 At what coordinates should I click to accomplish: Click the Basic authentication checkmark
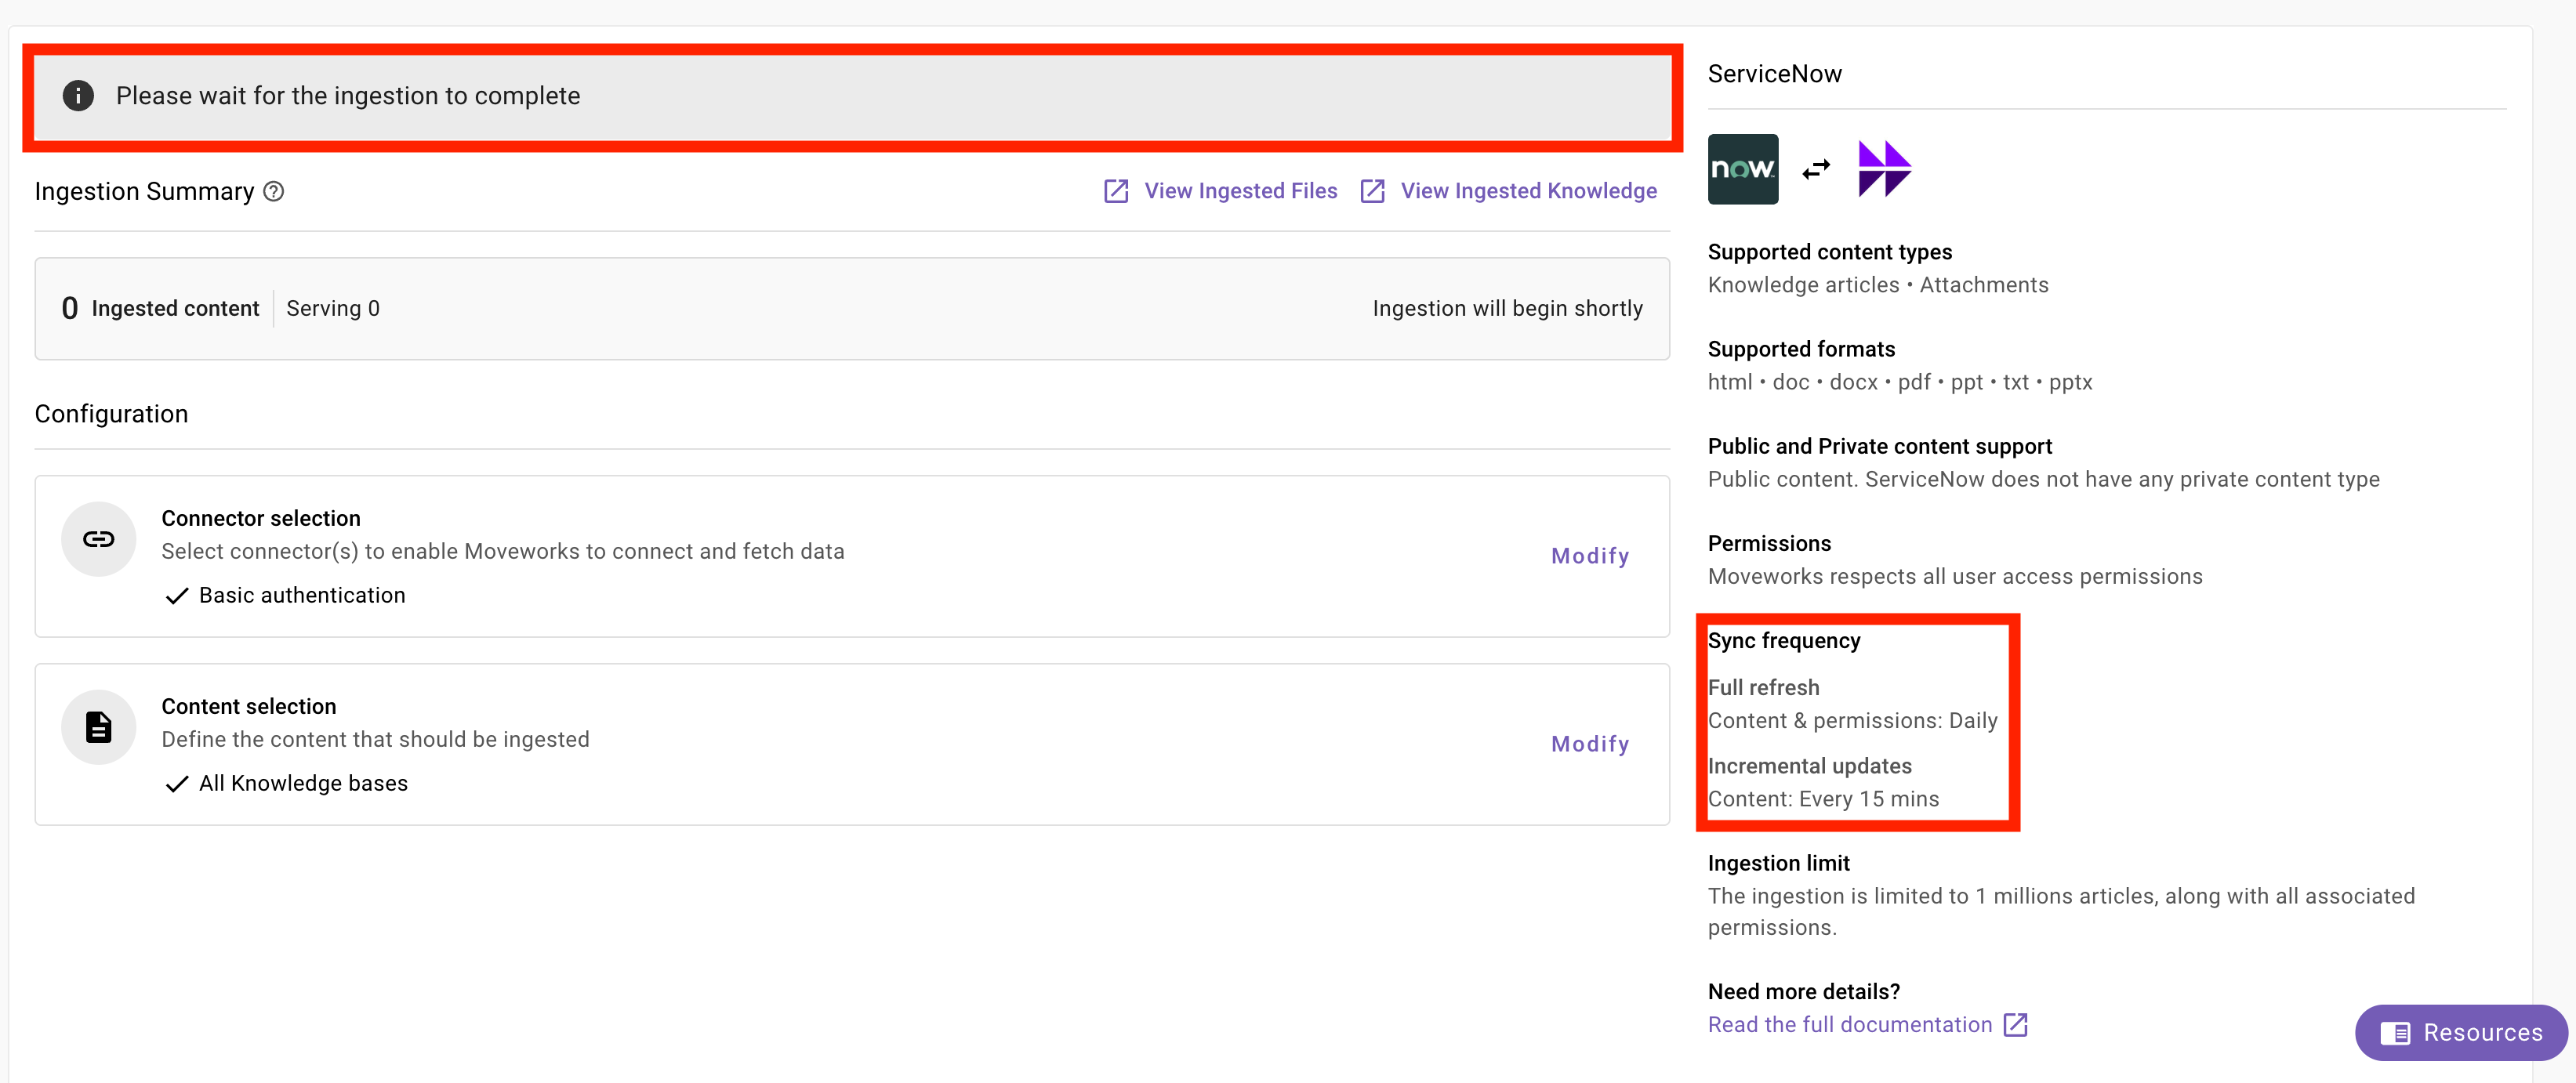point(177,596)
